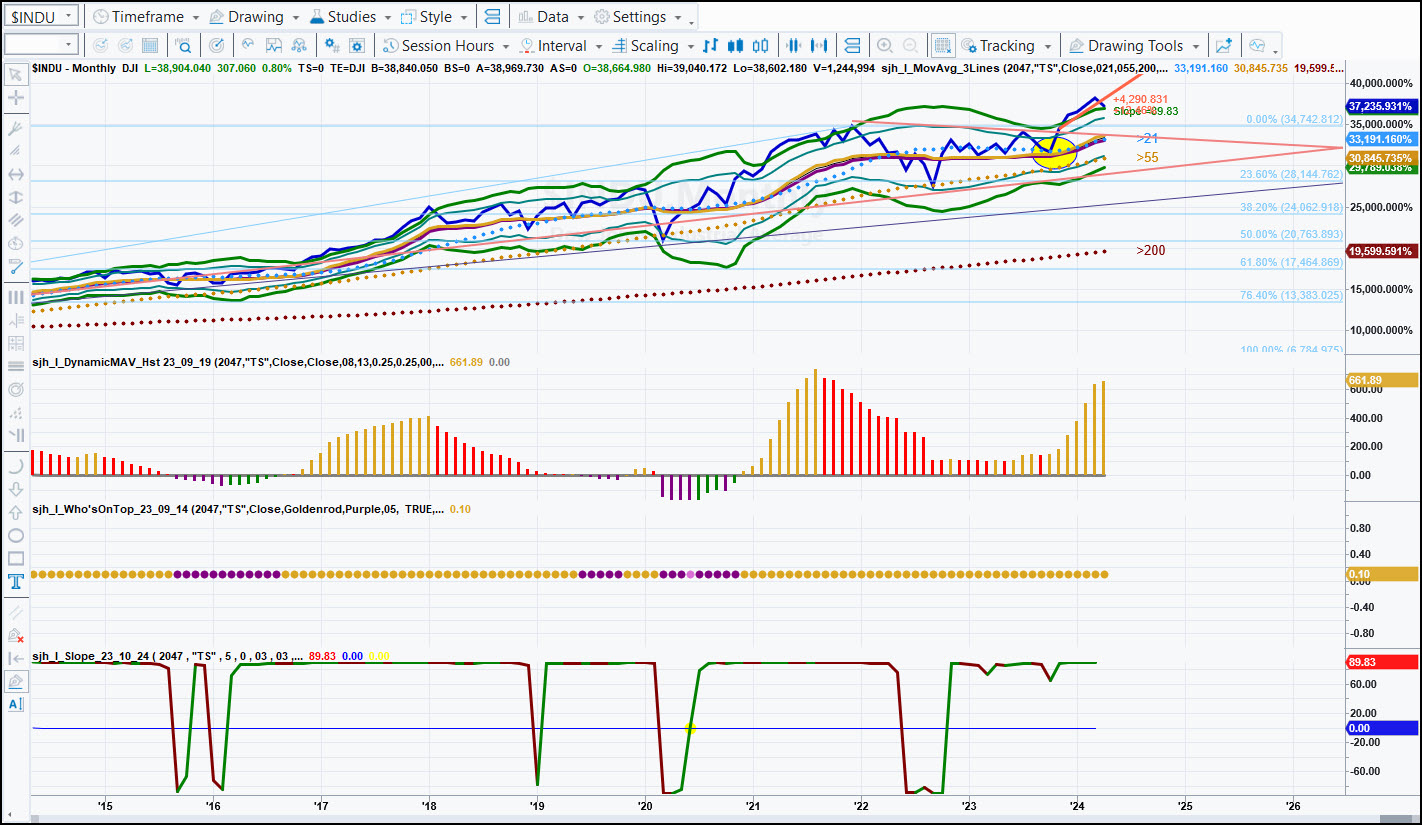Open the Drawing Tools dropdown
Image resolution: width=1422 pixels, height=825 pixels.
pyautogui.click(x=1133, y=45)
